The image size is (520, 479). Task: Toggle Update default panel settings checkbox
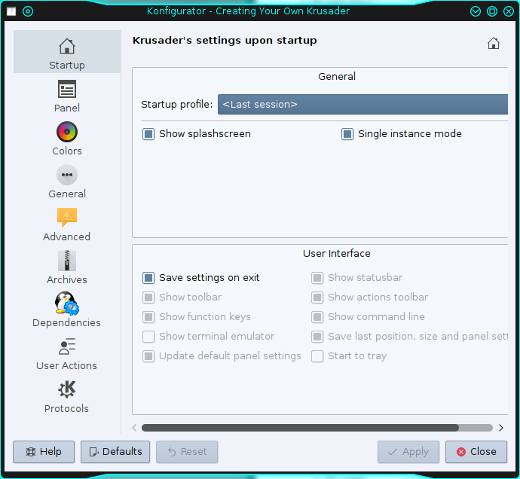click(148, 356)
